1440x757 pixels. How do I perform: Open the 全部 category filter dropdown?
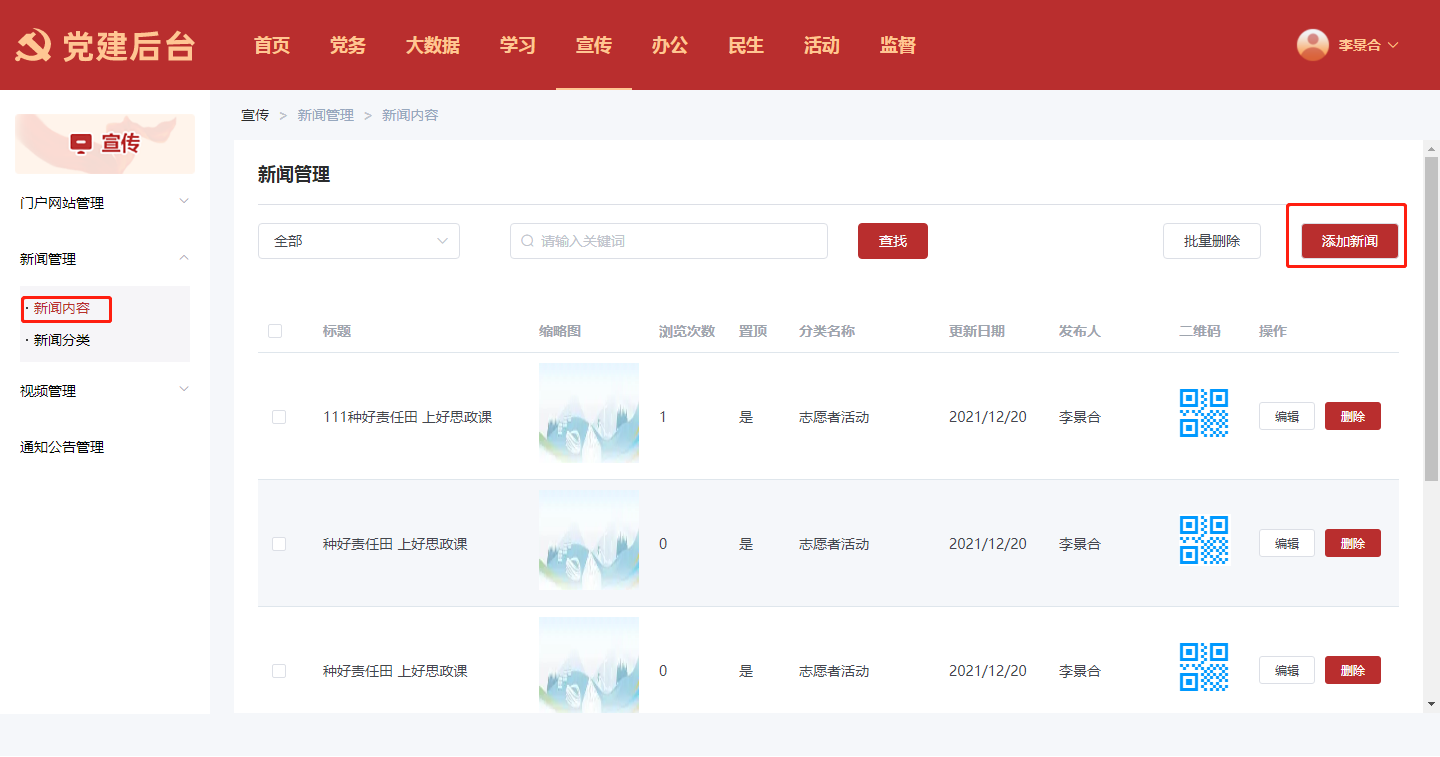coord(358,241)
